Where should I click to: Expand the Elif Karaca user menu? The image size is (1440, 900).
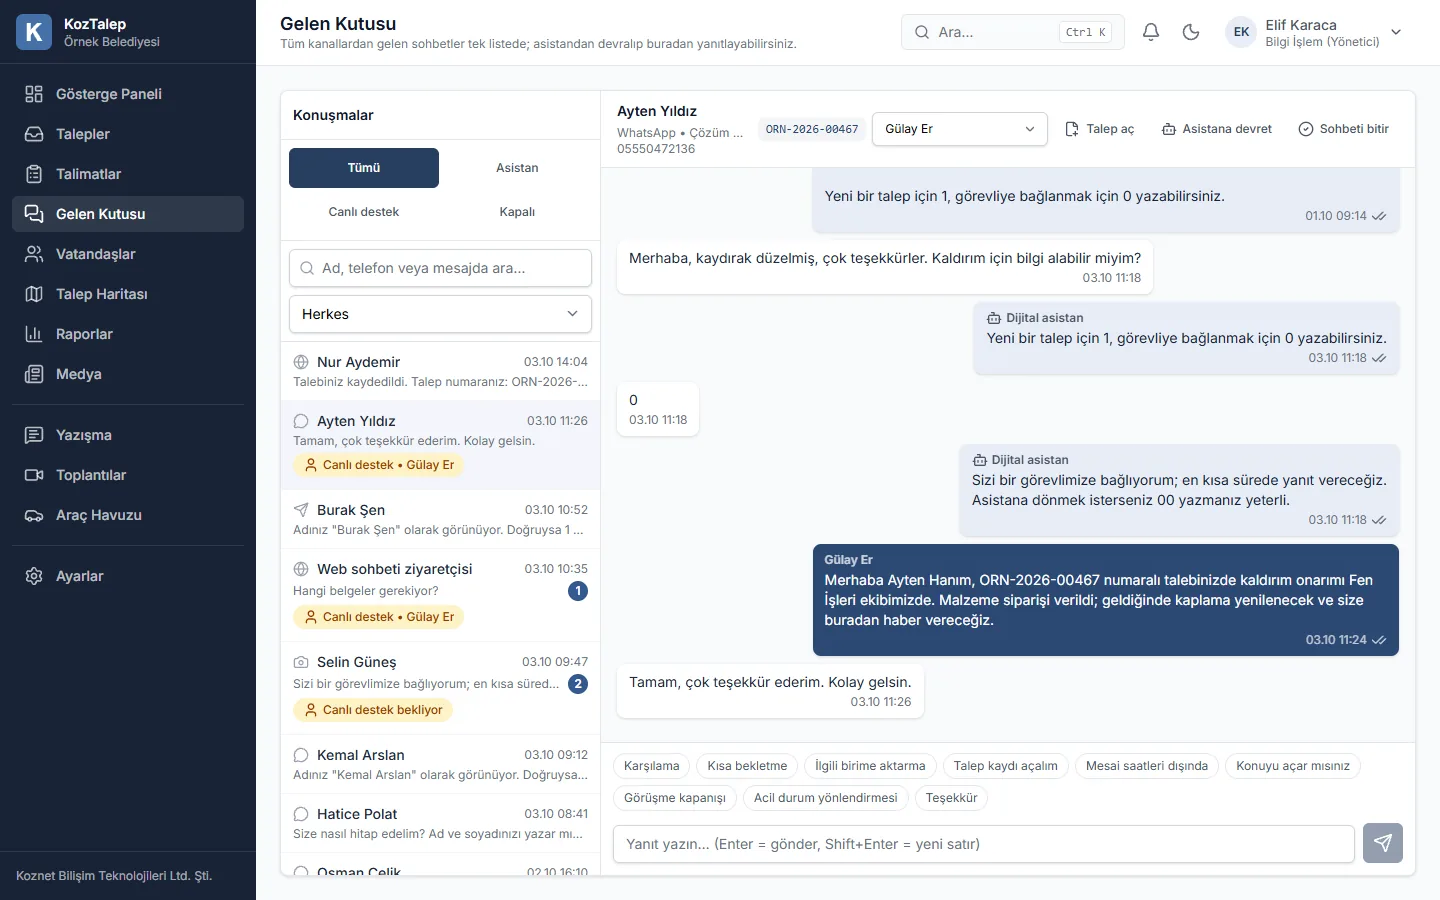click(1315, 32)
